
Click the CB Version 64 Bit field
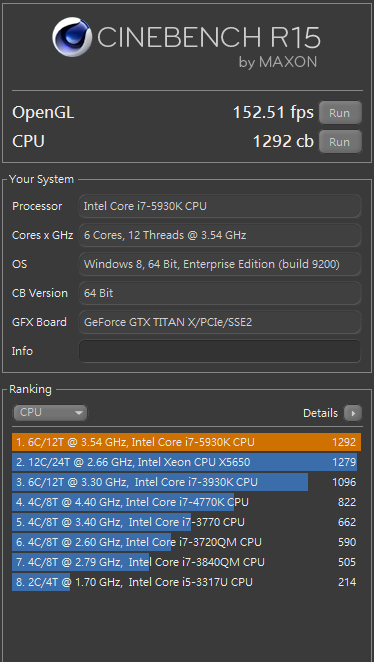point(220,293)
